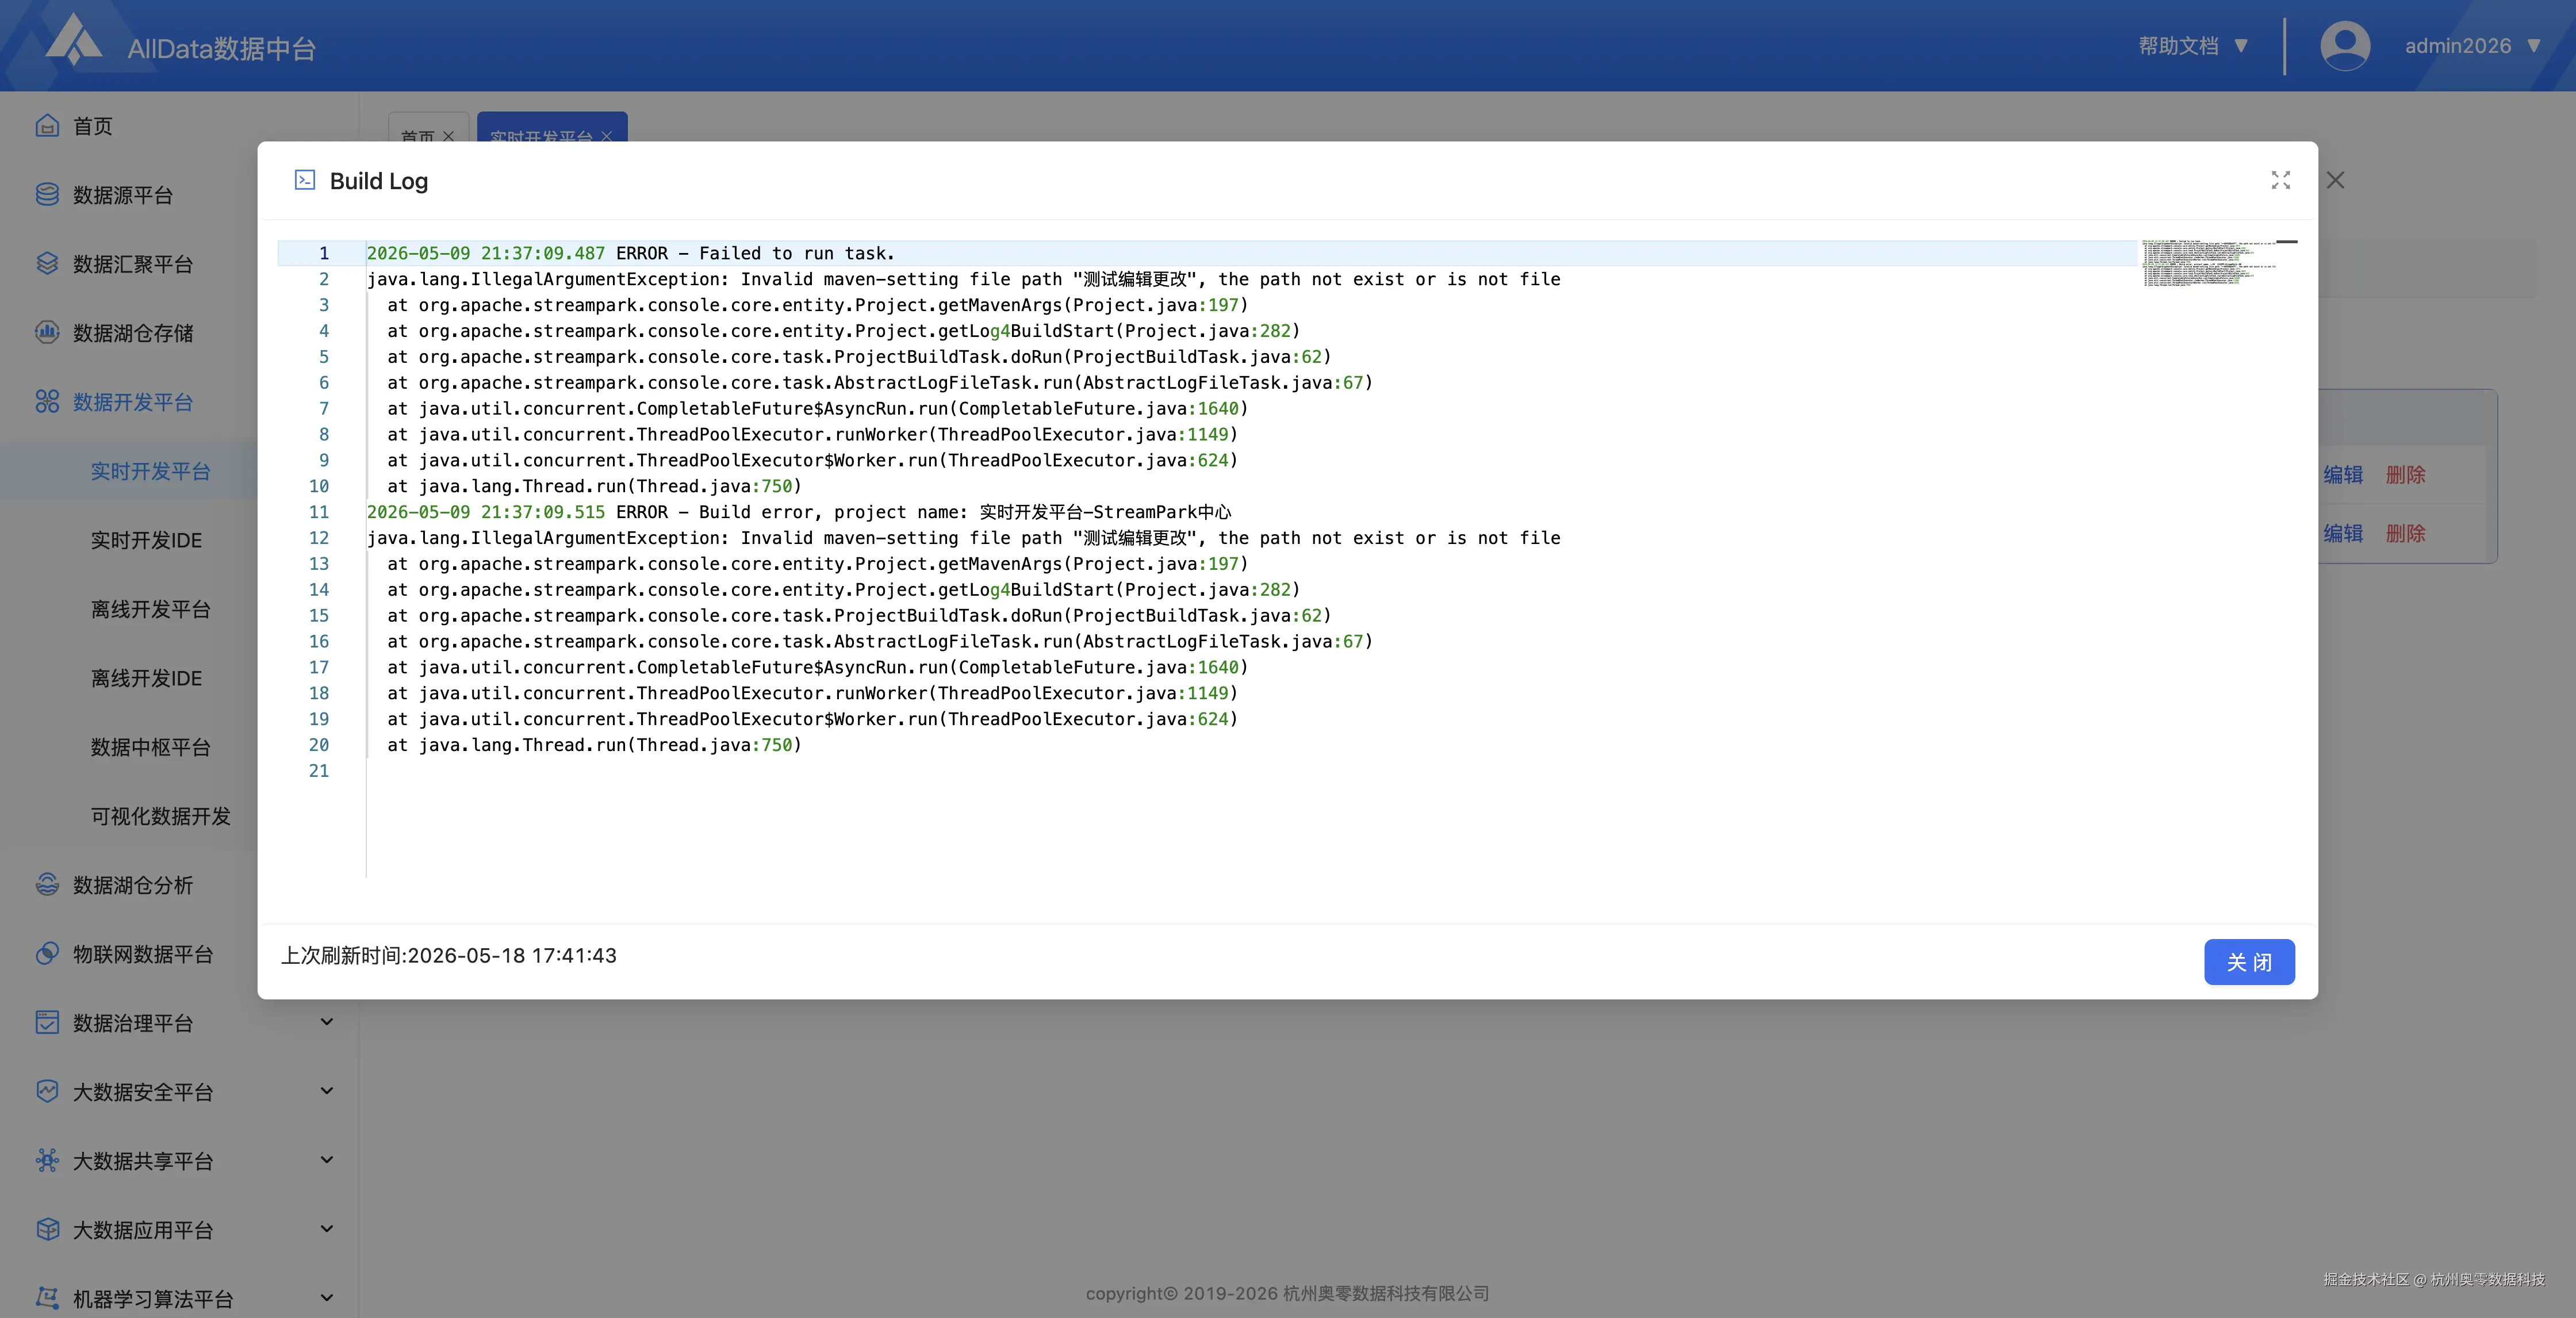
Task: Expand 大数据共享平台 chevron in sidebar
Action: (x=326, y=1160)
